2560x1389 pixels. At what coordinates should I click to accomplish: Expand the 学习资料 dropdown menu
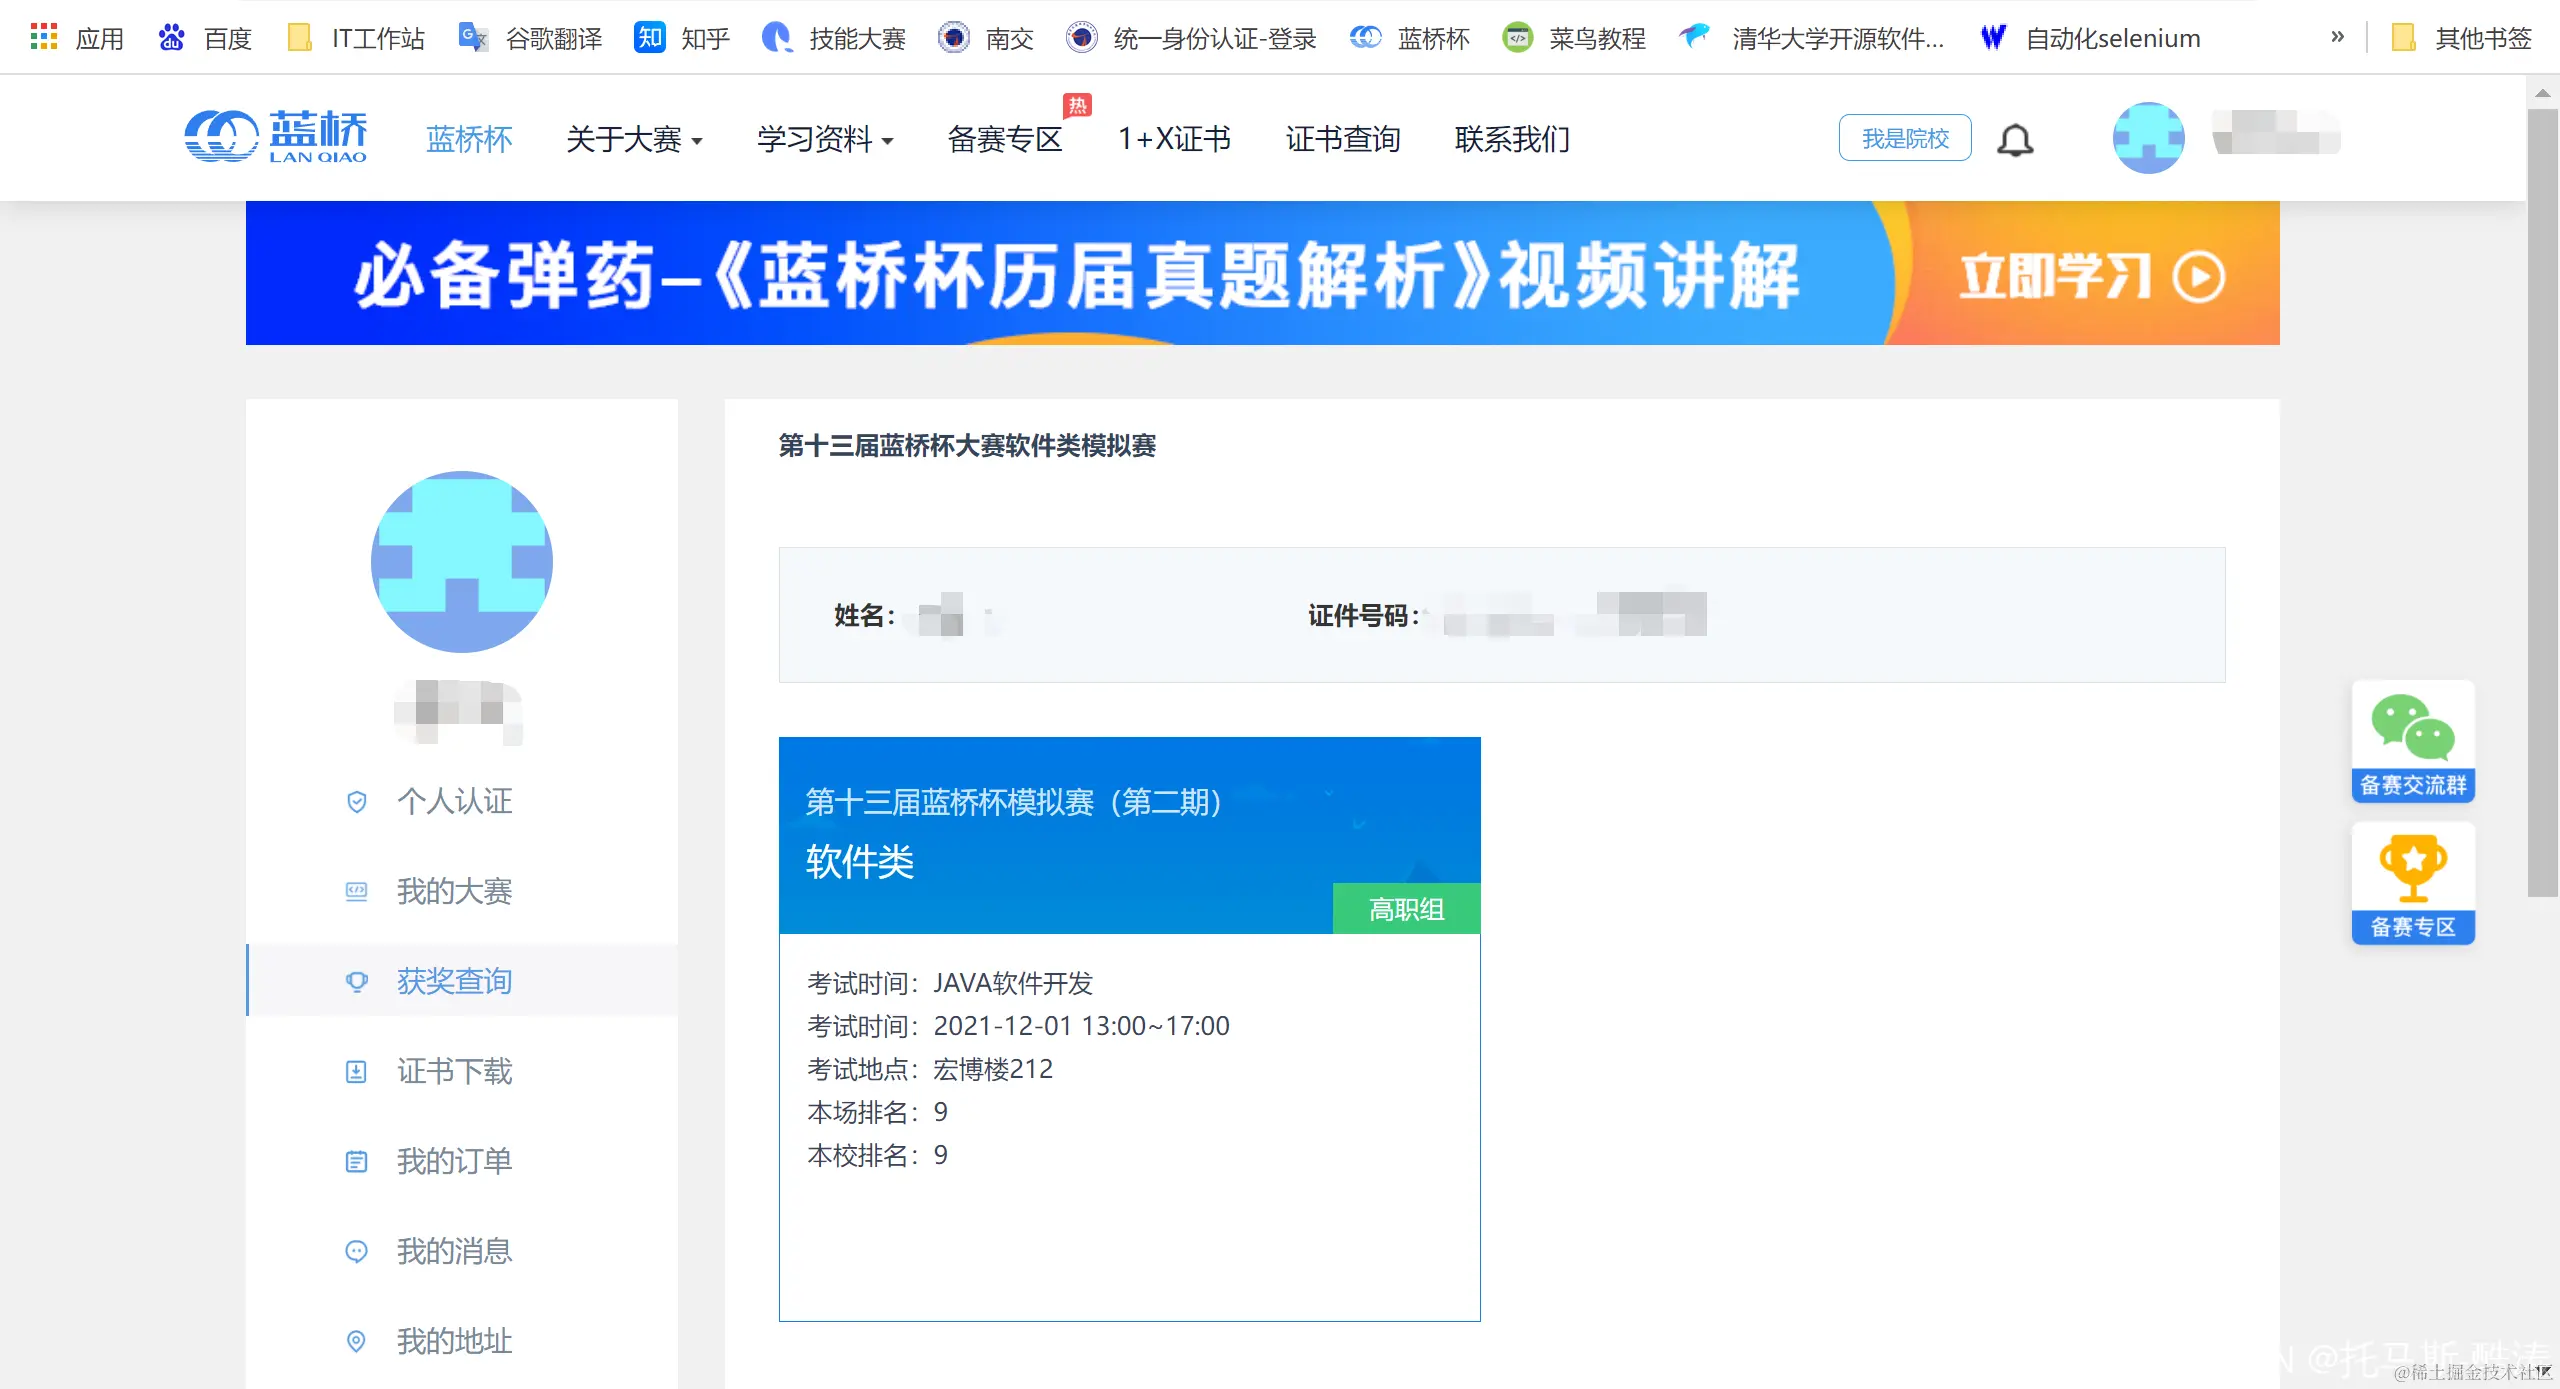[824, 139]
